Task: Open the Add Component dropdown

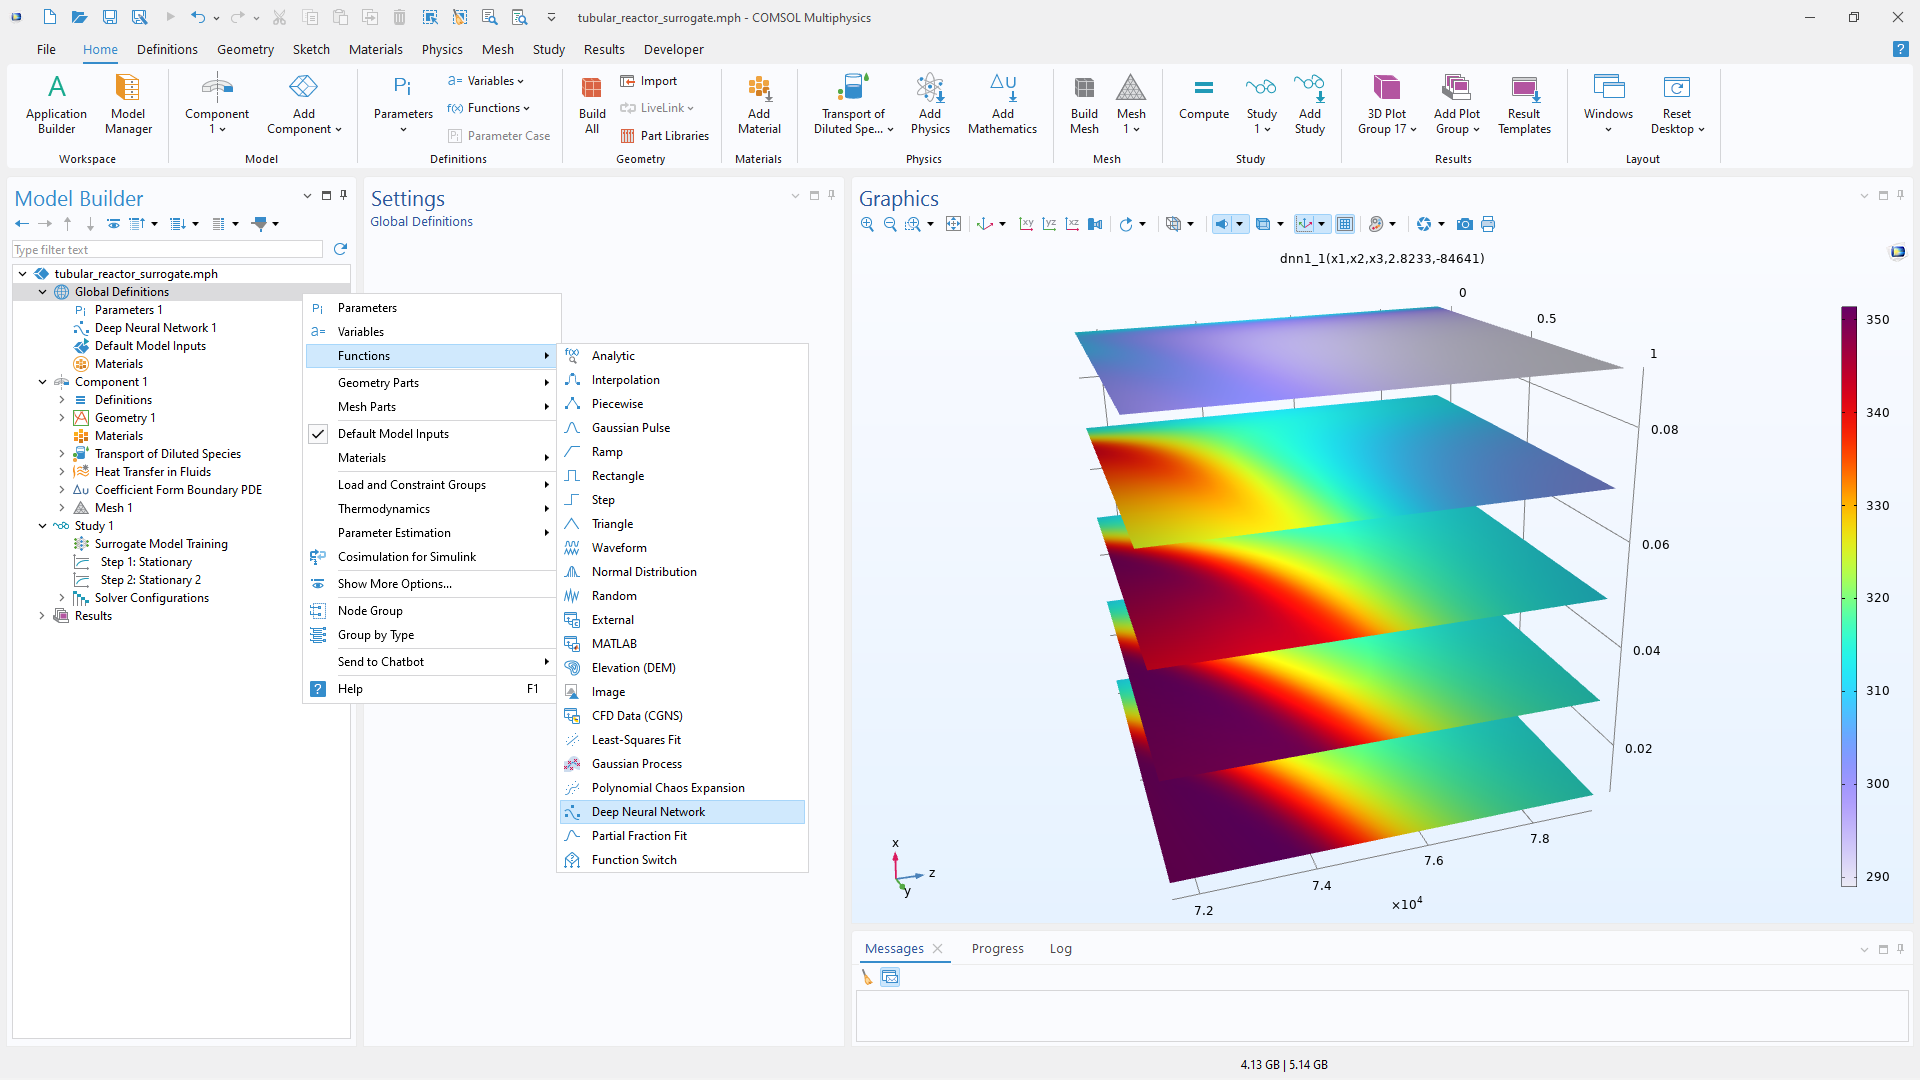Action: pyautogui.click(x=304, y=103)
